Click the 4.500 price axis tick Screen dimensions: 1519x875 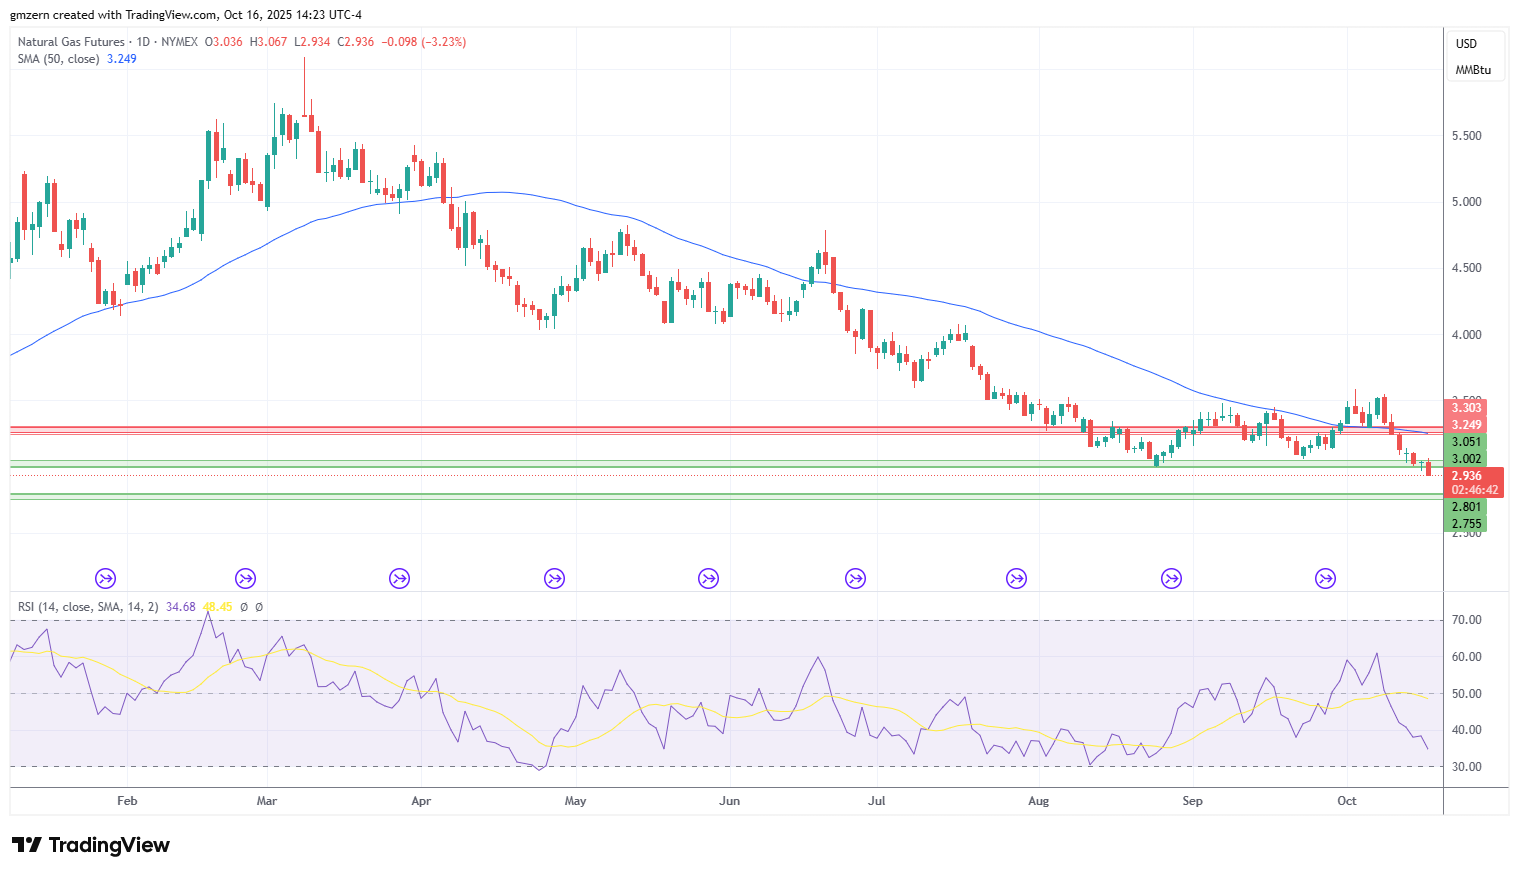click(x=1467, y=268)
